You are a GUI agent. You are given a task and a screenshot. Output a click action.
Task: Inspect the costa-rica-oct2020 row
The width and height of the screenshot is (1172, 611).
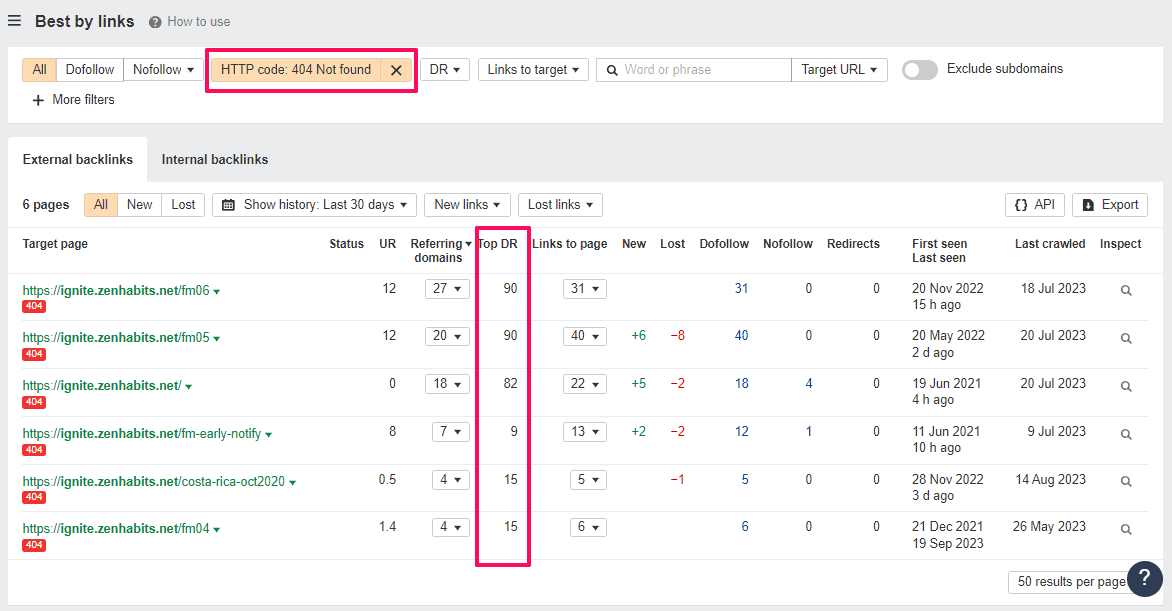click(x=1126, y=482)
